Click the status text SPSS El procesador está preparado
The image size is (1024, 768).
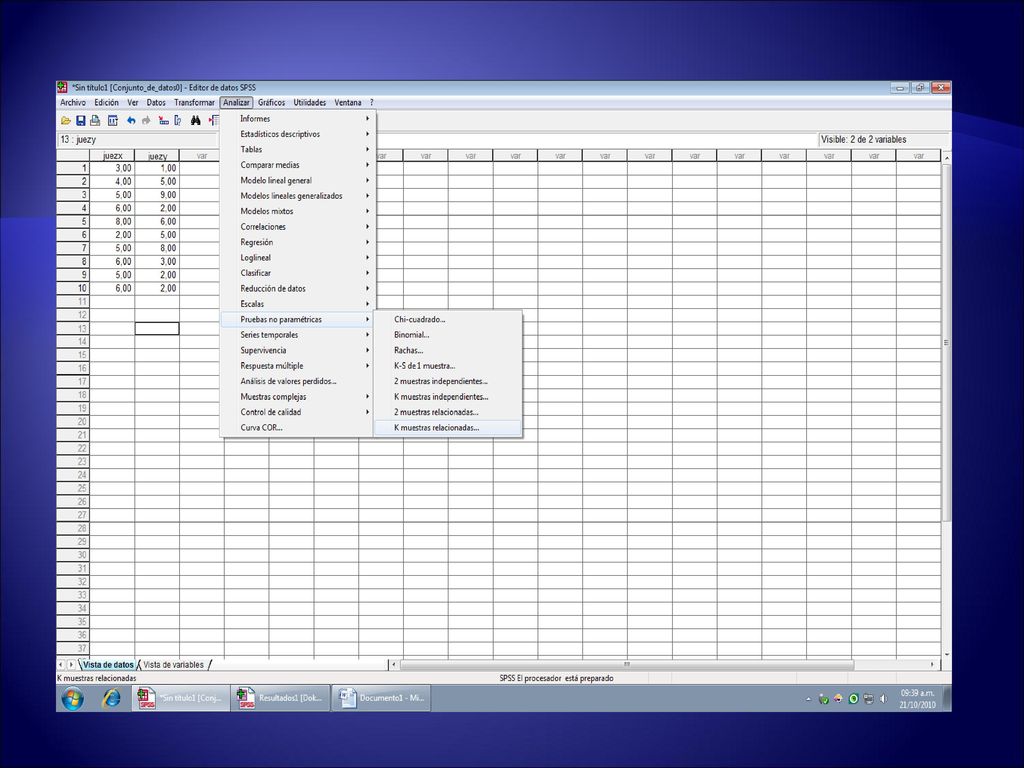[x=556, y=679]
